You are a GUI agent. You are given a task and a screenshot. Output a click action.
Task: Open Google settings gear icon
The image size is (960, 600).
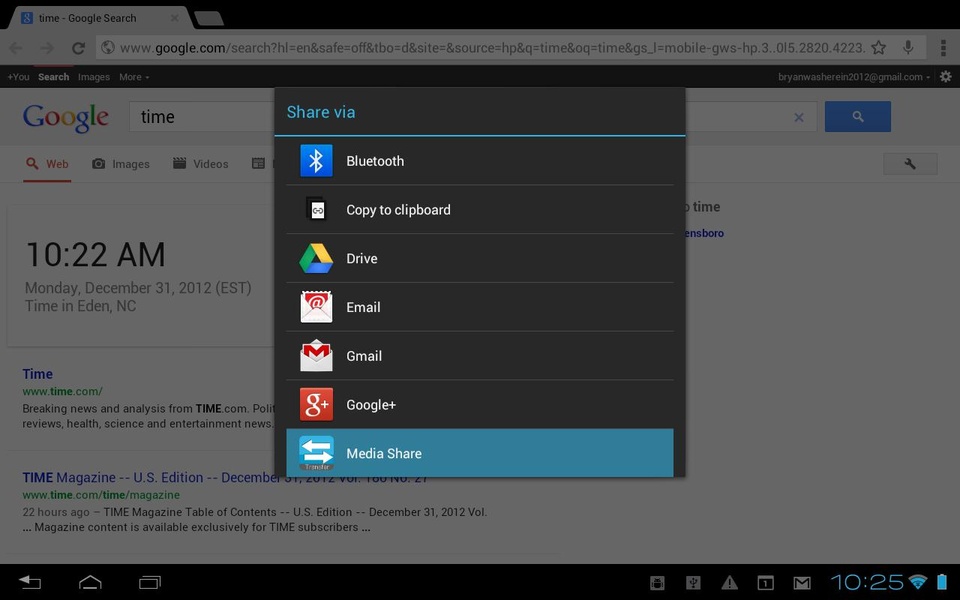click(946, 77)
